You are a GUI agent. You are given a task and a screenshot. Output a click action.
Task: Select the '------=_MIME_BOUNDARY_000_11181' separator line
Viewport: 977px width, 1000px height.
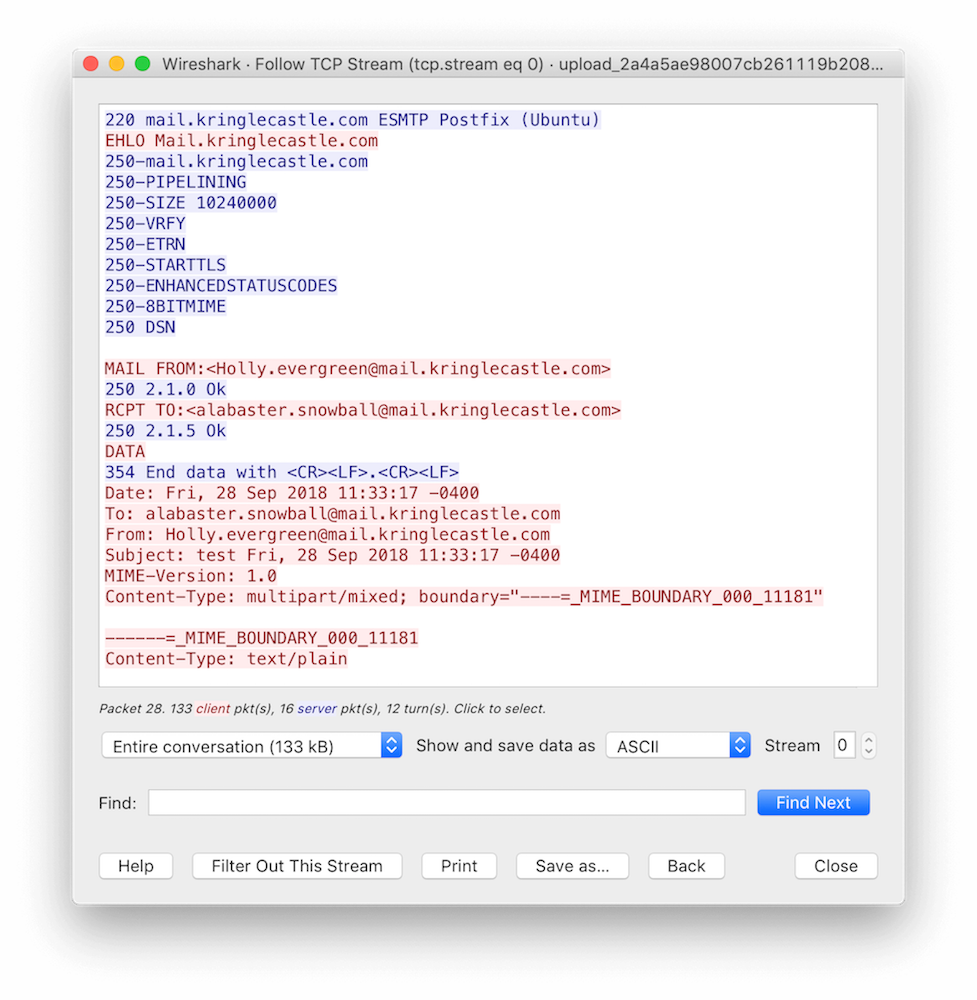click(x=261, y=638)
